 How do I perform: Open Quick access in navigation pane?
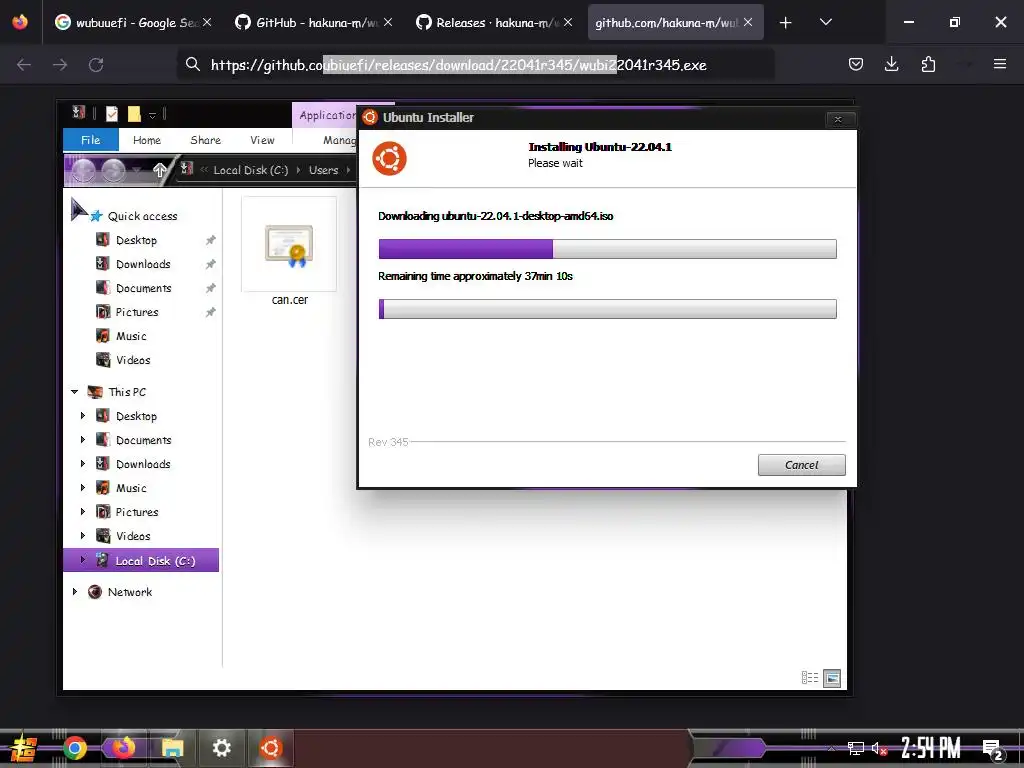[142, 216]
